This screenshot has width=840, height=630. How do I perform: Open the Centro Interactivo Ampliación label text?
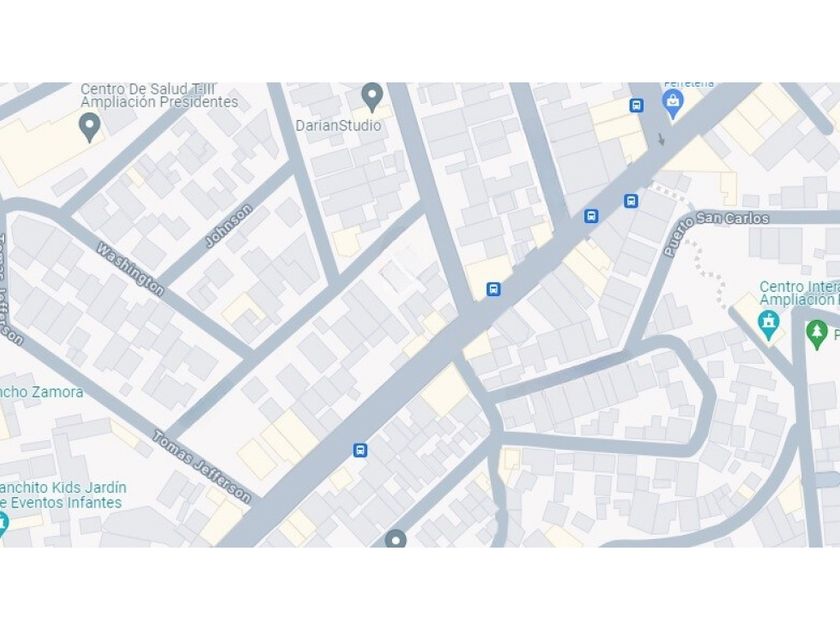point(799,294)
